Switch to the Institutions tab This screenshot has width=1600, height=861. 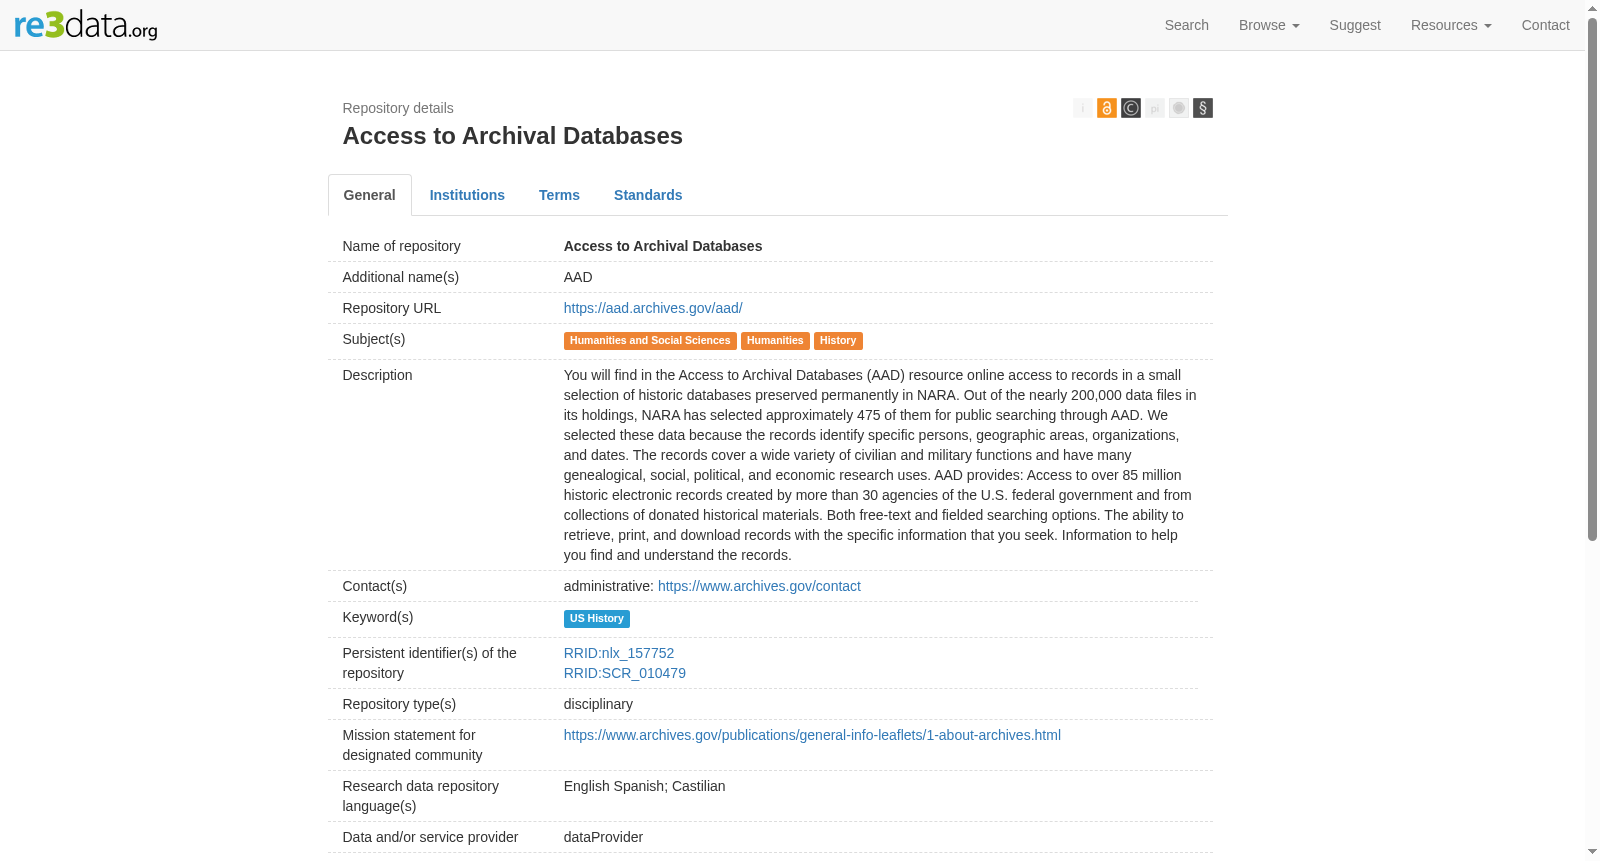click(x=467, y=195)
